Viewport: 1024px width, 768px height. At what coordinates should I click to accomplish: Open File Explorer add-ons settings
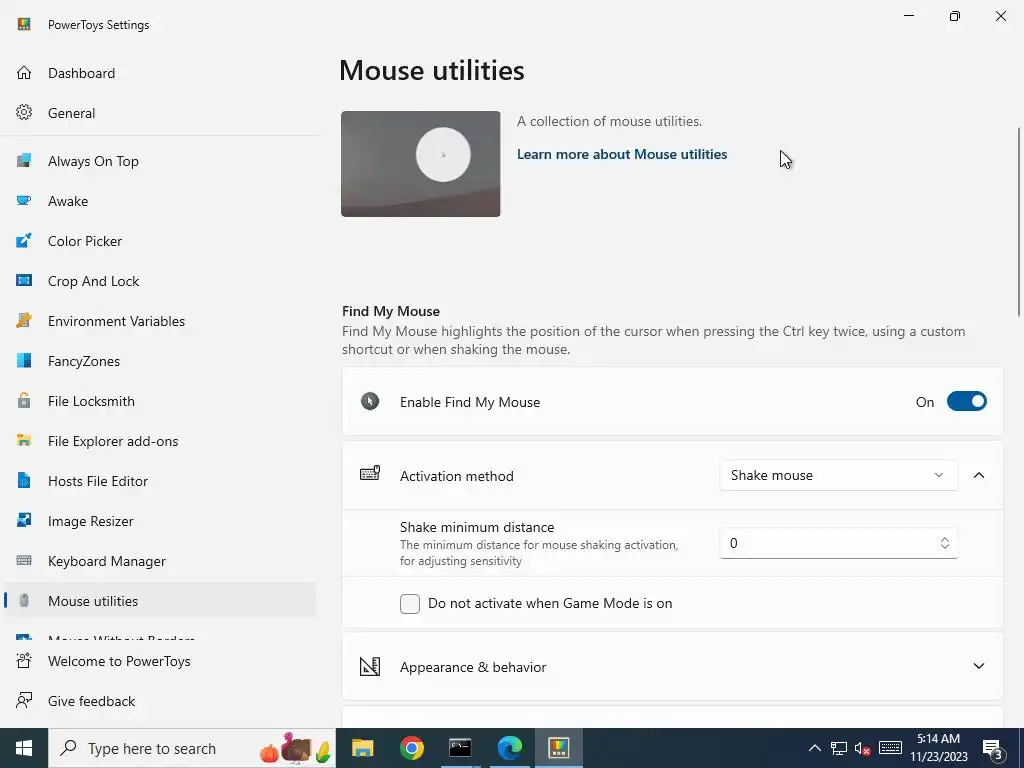click(x=159, y=441)
